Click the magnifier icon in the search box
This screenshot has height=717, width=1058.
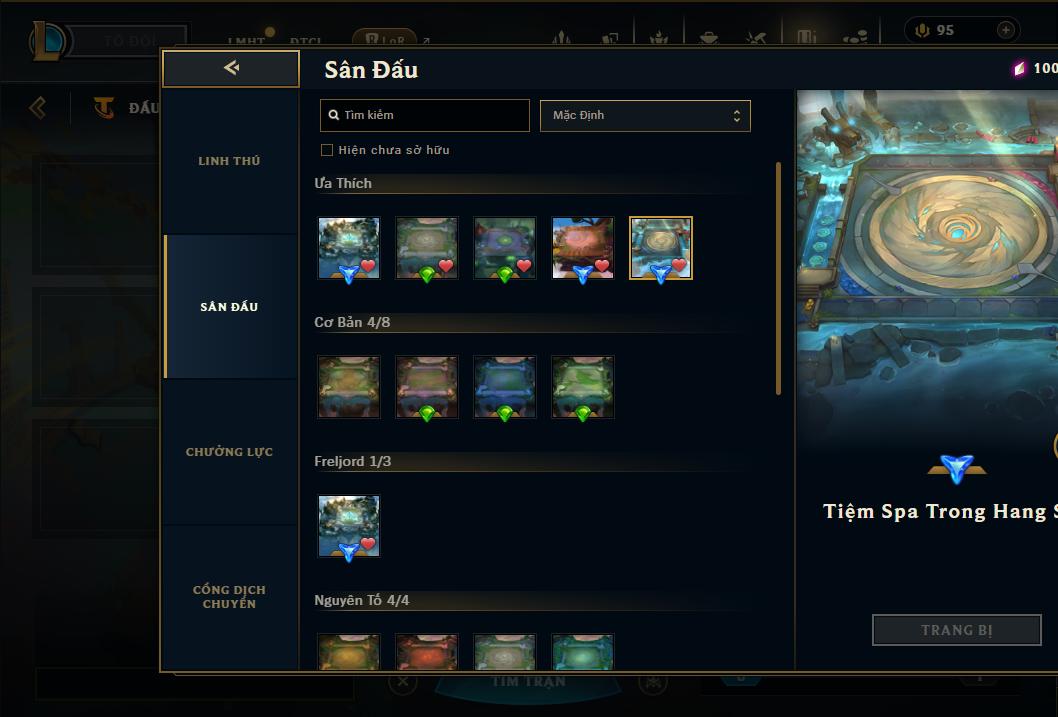tap(333, 115)
